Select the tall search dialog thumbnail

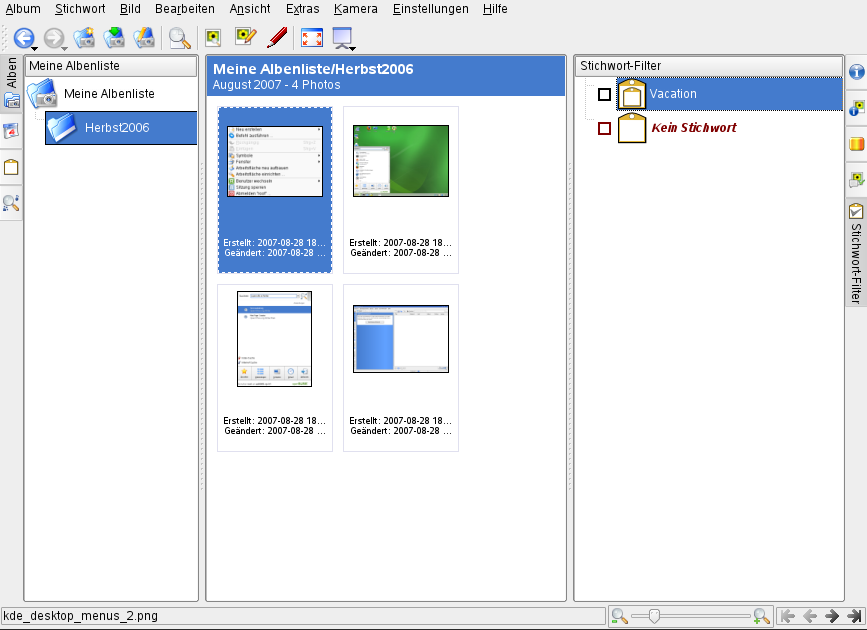(x=275, y=368)
